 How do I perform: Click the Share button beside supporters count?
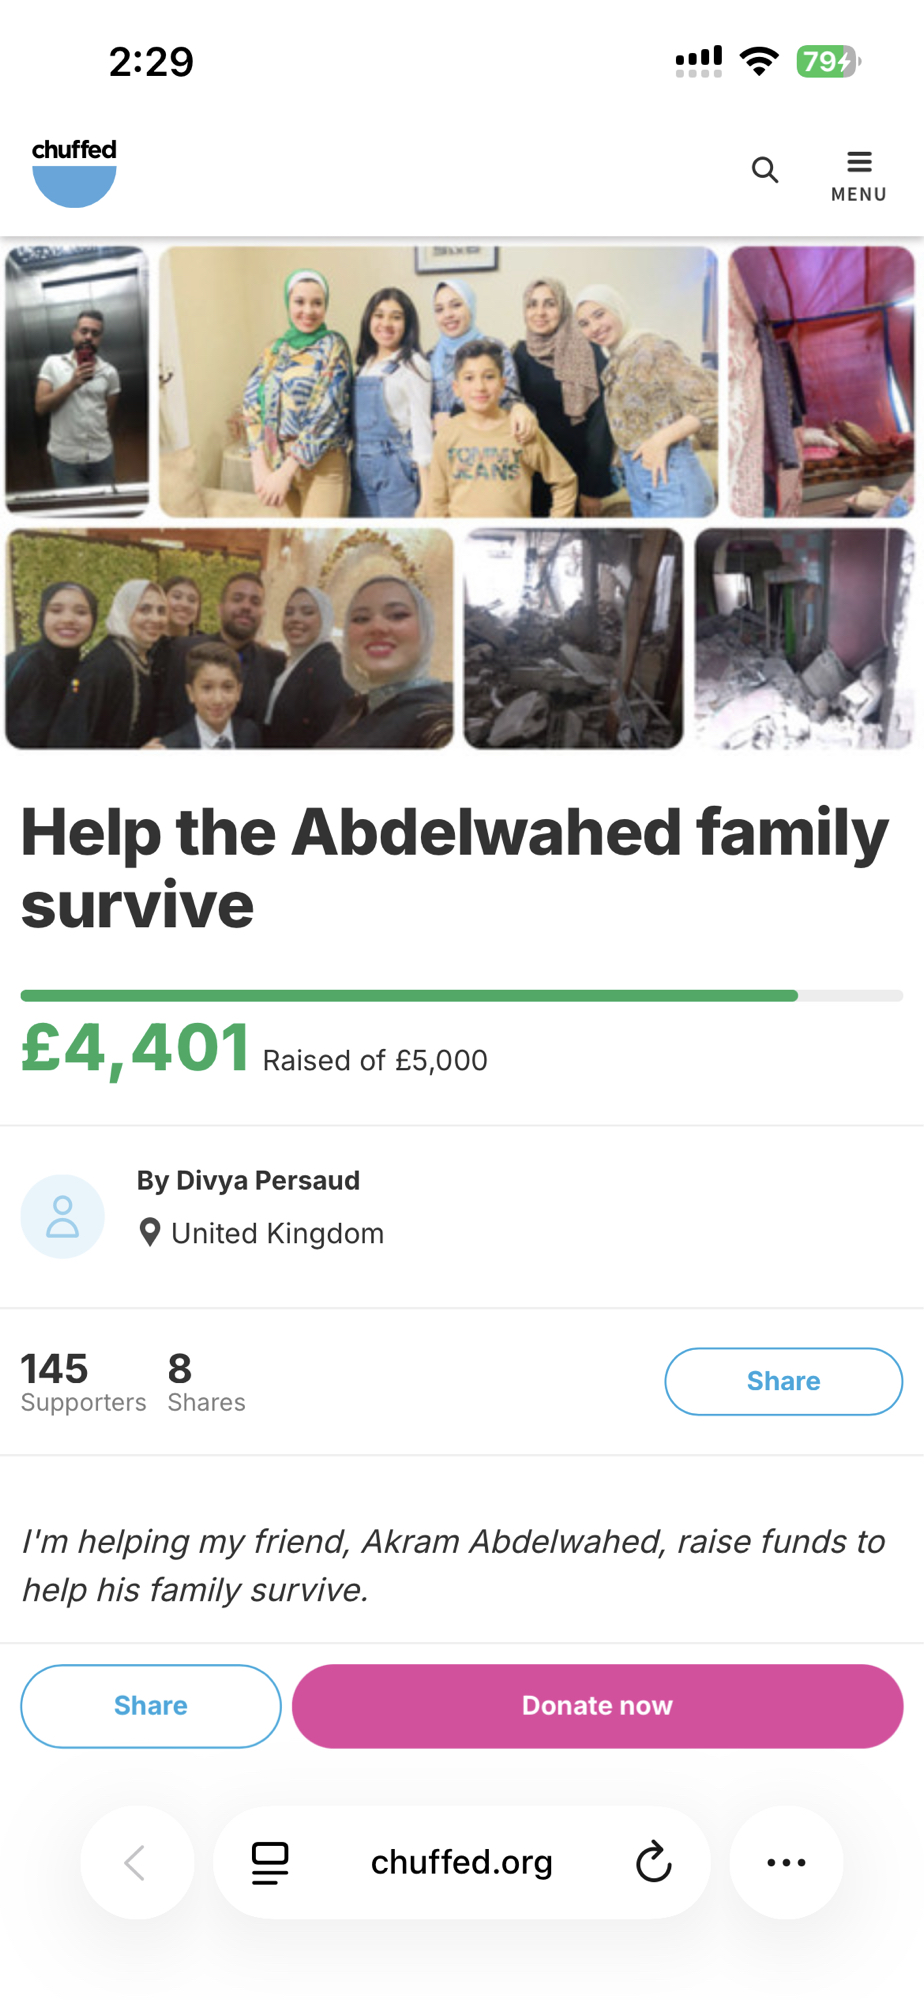click(784, 1381)
